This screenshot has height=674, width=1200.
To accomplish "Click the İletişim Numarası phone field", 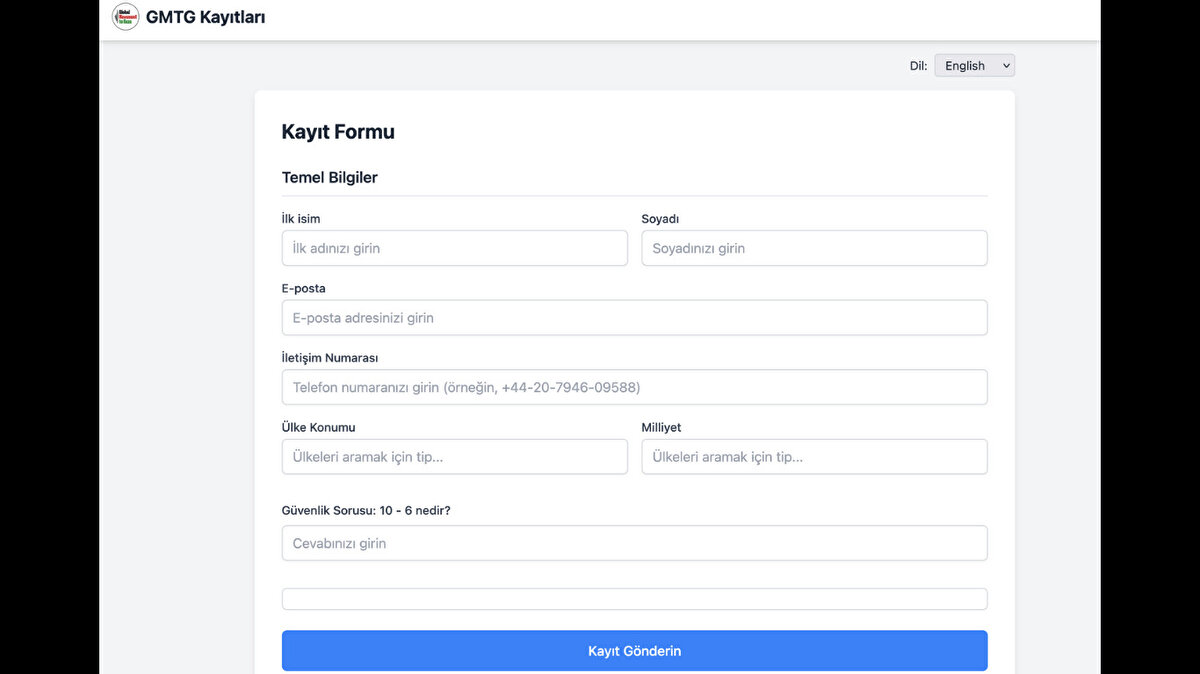I will (634, 387).
